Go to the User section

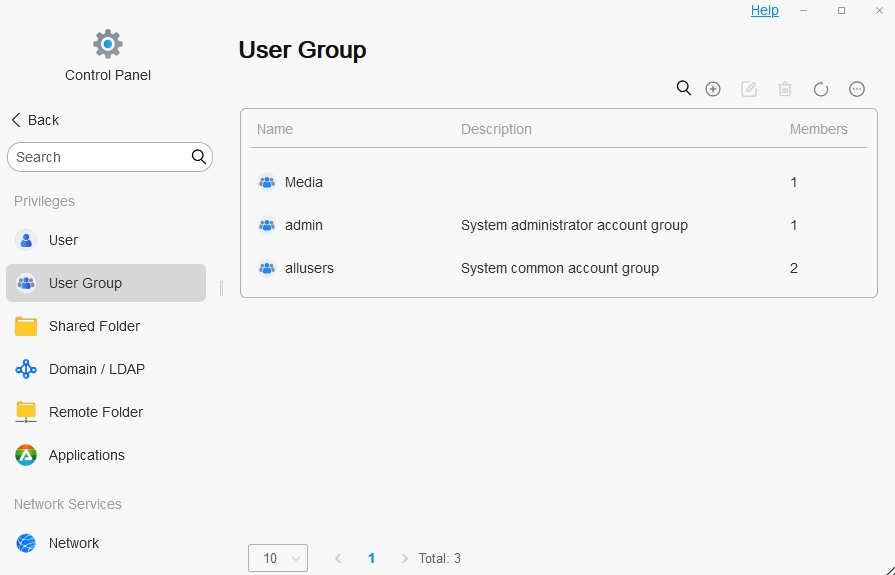(63, 240)
